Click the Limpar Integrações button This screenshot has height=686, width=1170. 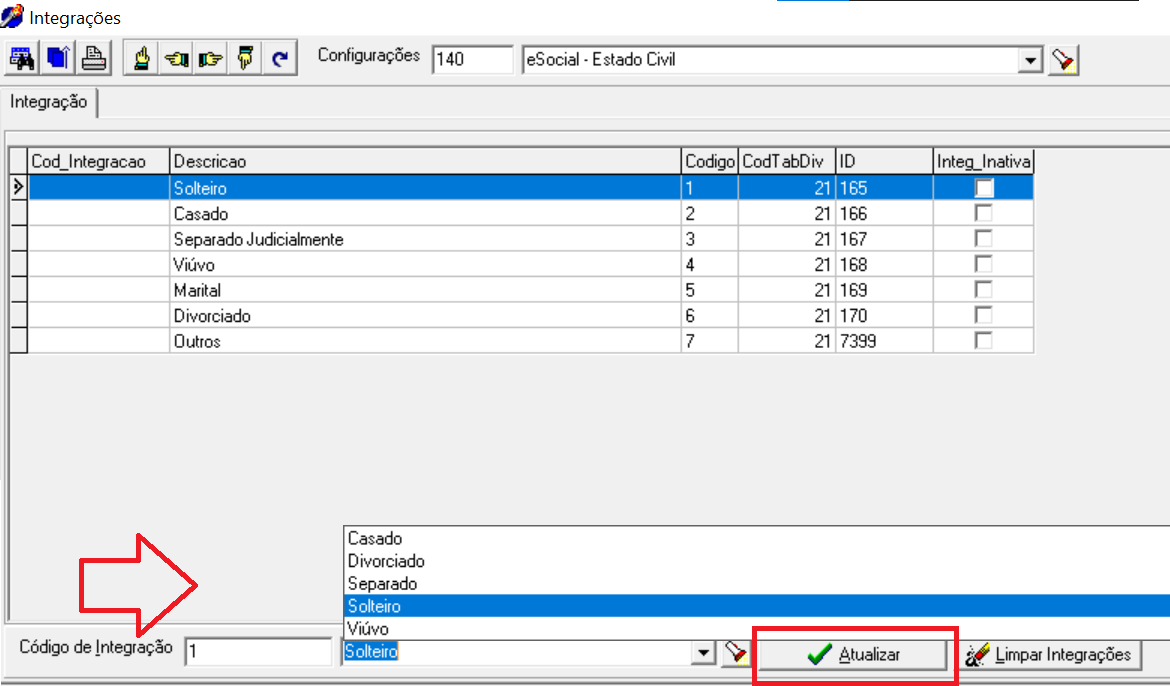(x=1052, y=655)
